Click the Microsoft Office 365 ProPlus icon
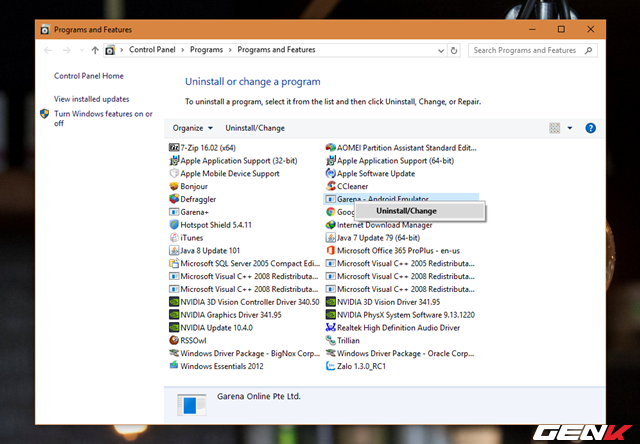640x444 pixels. tap(330, 250)
